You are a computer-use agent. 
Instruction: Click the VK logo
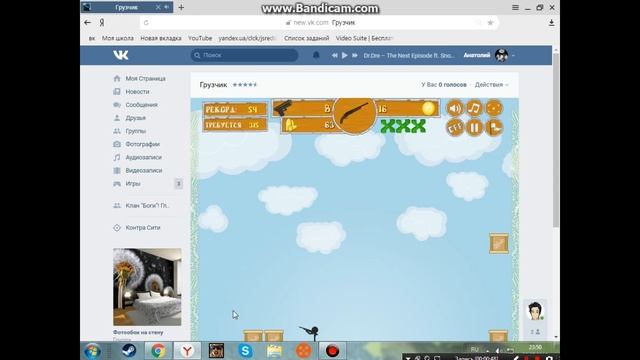coord(121,55)
